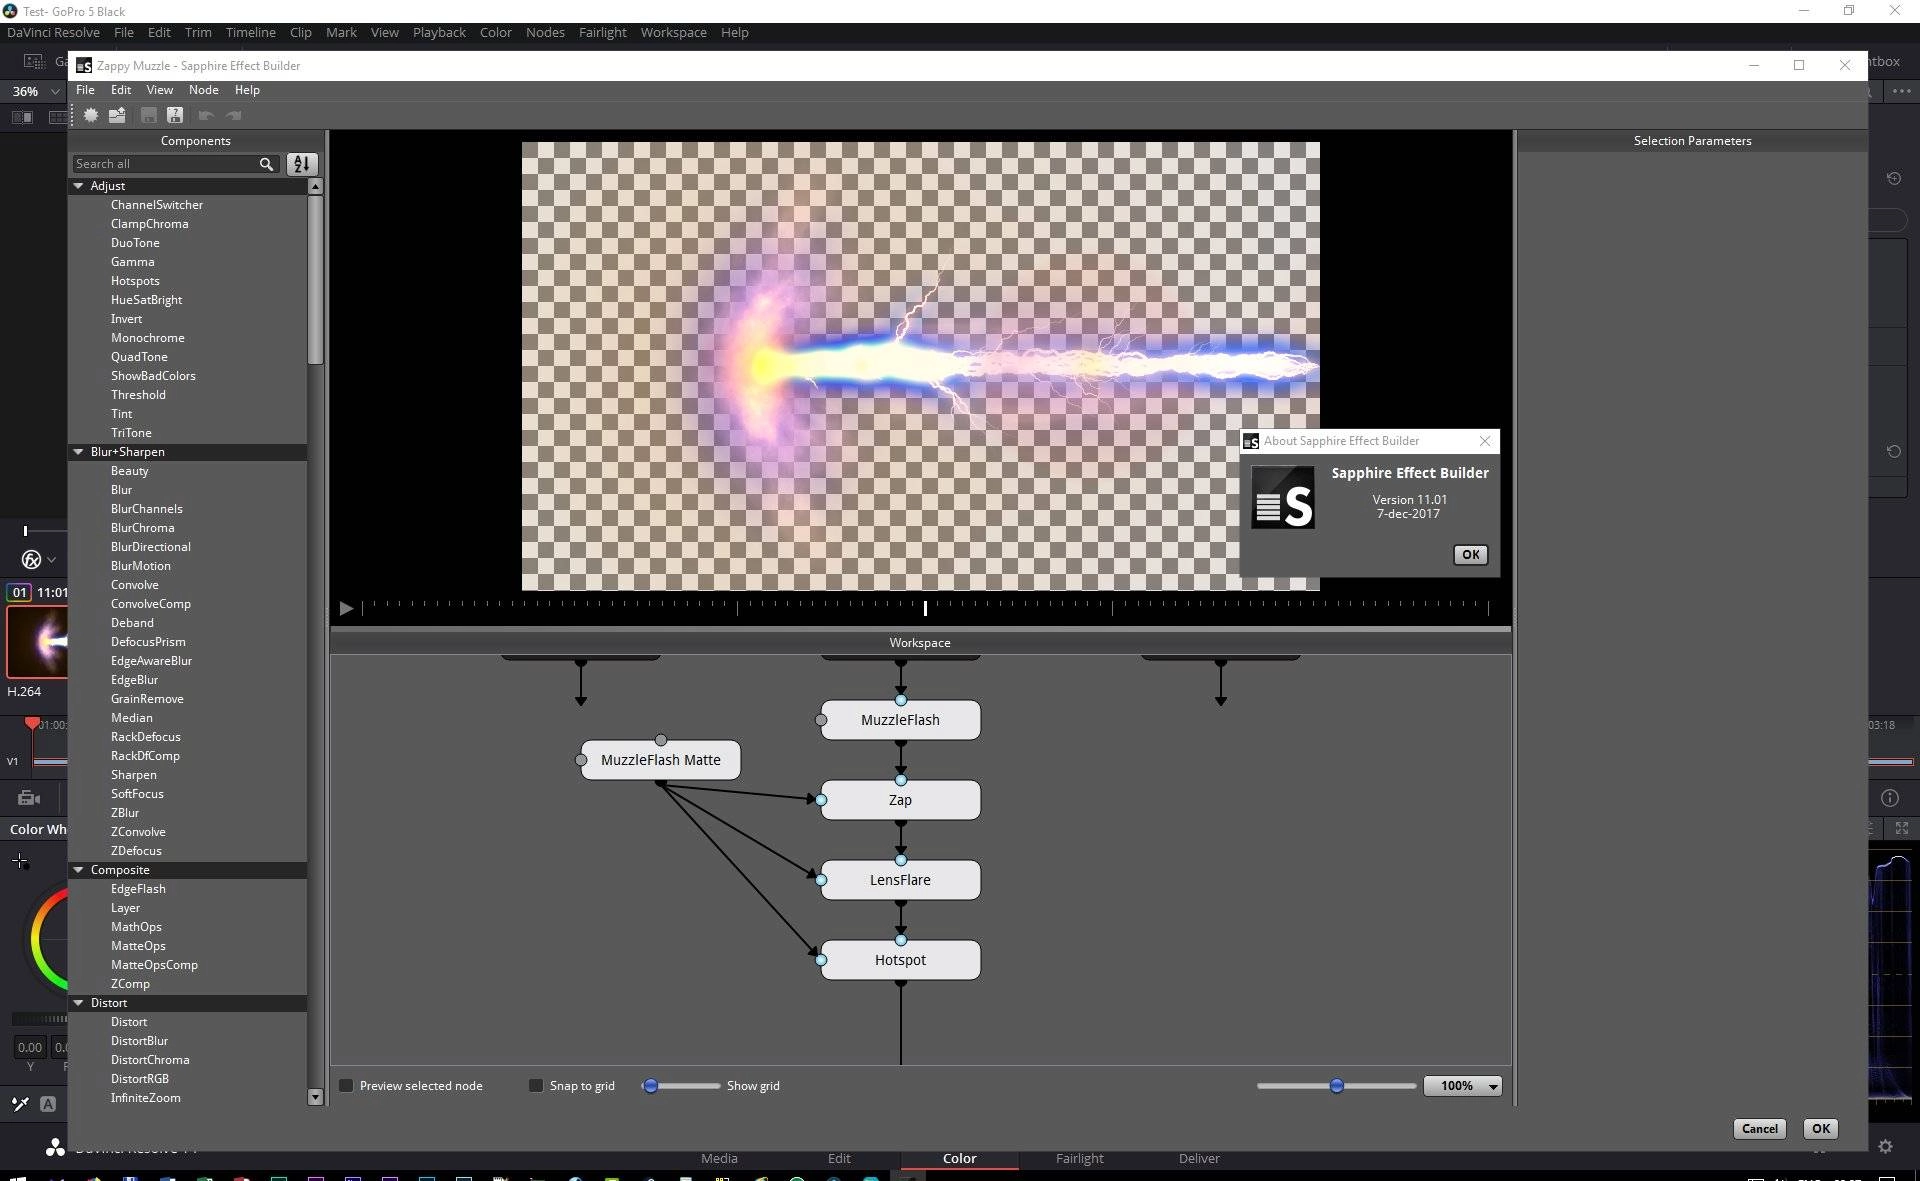
Task: Click the side input port on LensFlare node
Action: tap(821, 880)
